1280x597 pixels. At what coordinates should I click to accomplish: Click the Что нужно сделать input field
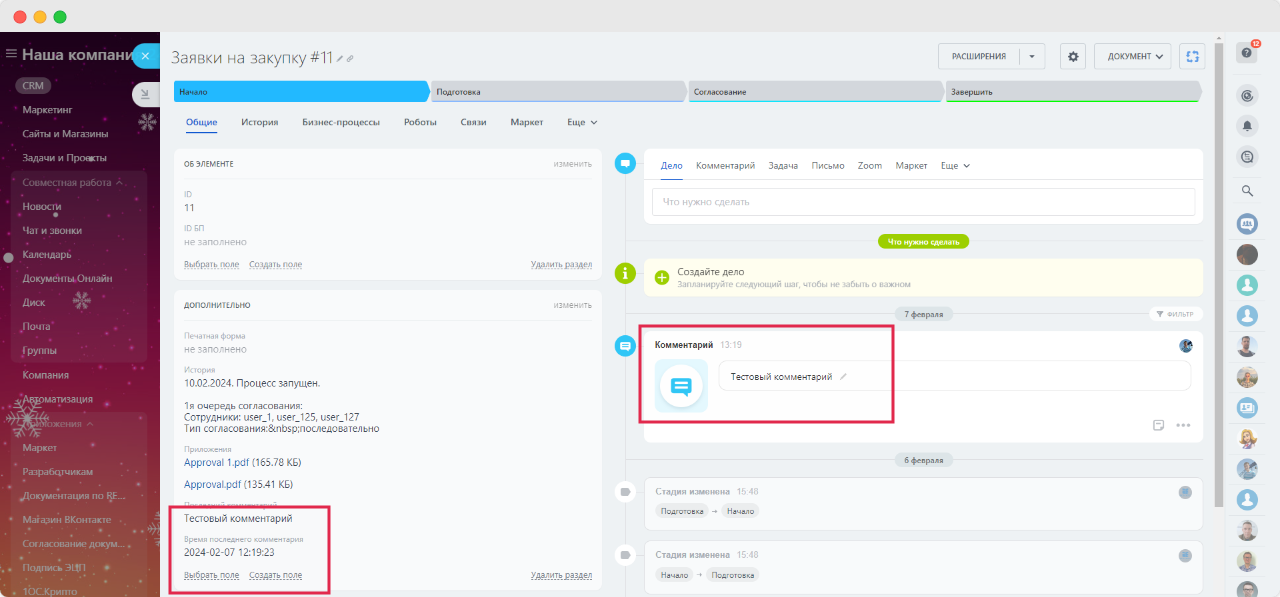(x=923, y=202)
